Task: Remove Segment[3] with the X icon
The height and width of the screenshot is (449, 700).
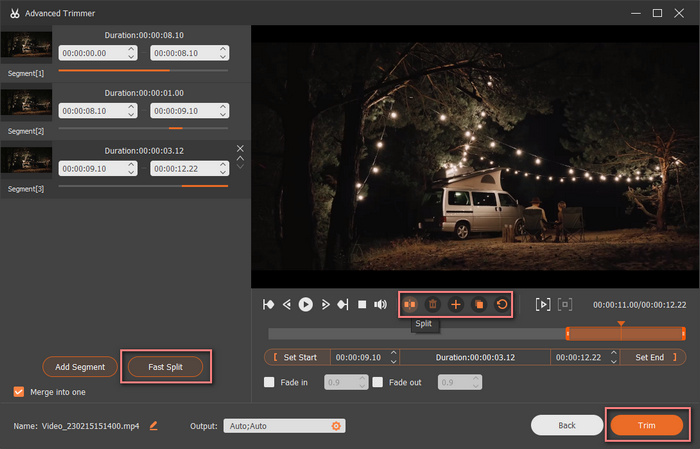Action: [x=240, y=148]
